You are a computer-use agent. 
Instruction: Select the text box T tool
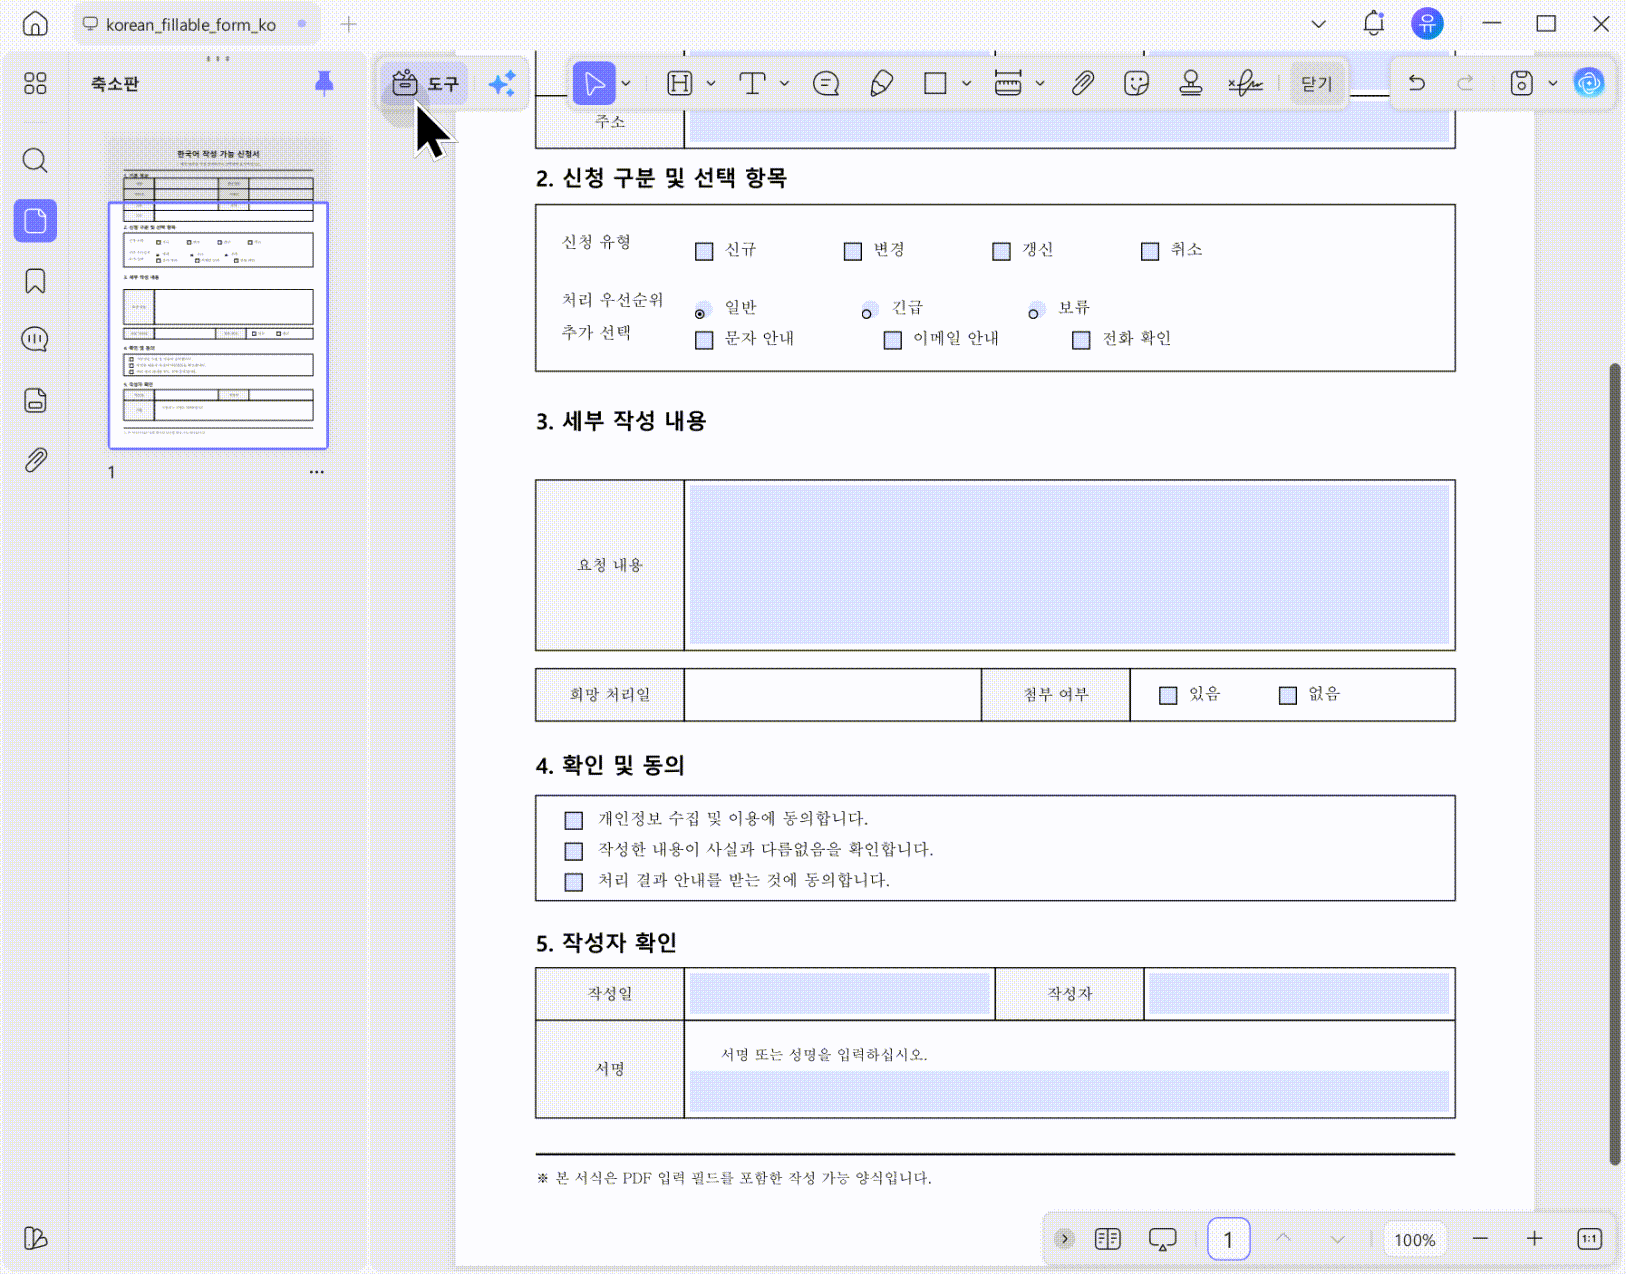(x=752, y=83)
